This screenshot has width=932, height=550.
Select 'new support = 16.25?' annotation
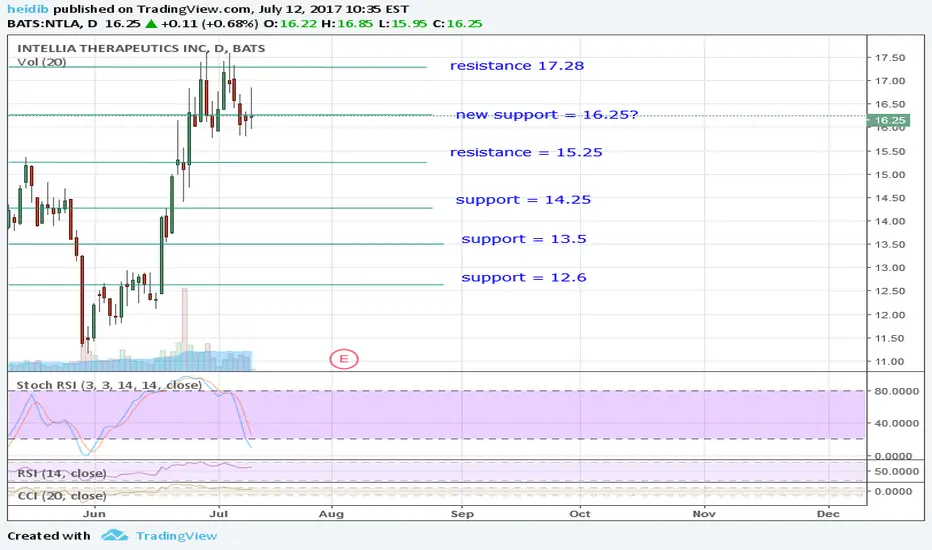(546, 114)
